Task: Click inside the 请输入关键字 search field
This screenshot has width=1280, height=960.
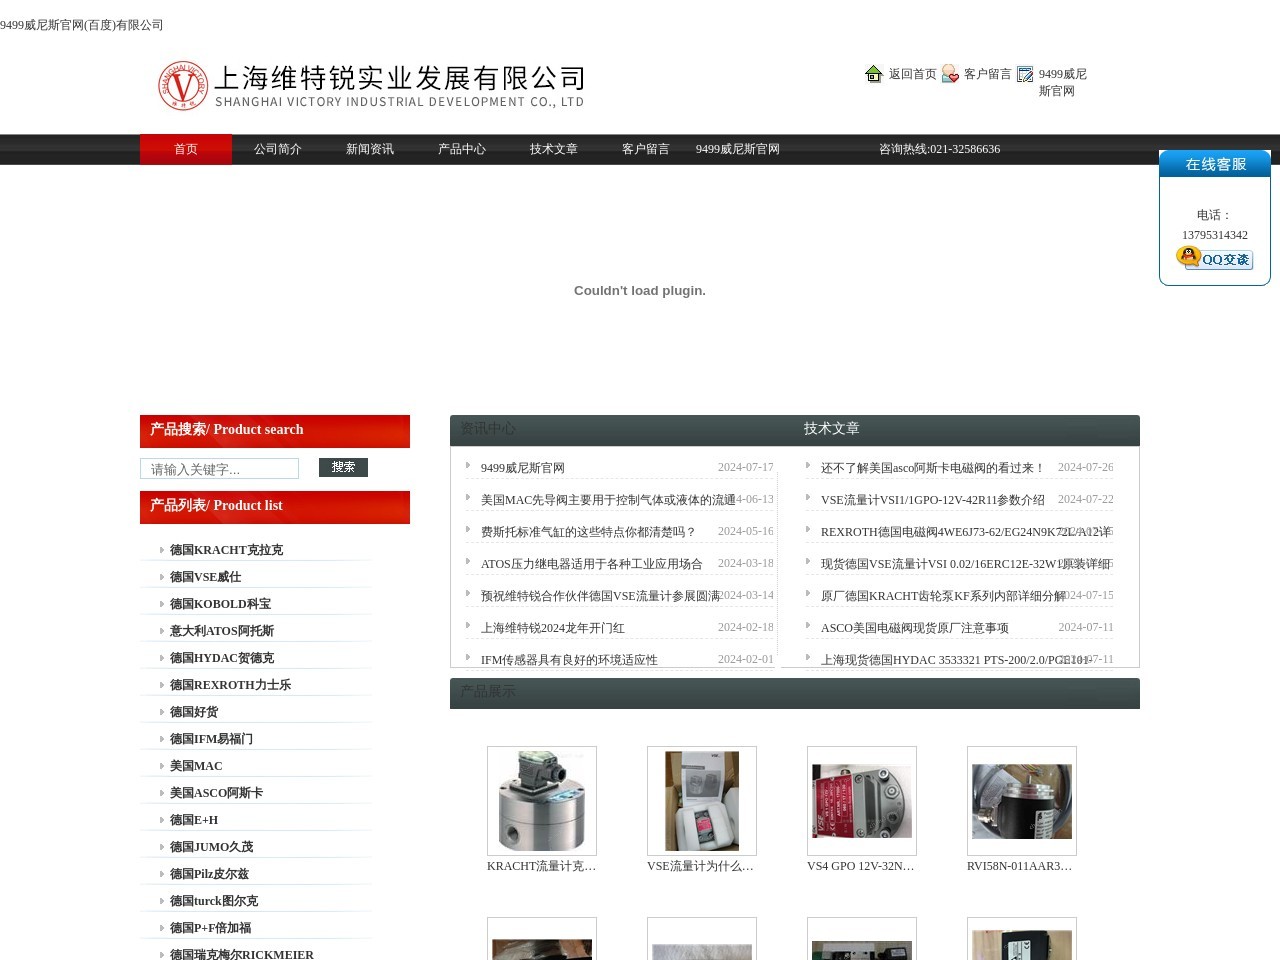Action: [219, 468]
